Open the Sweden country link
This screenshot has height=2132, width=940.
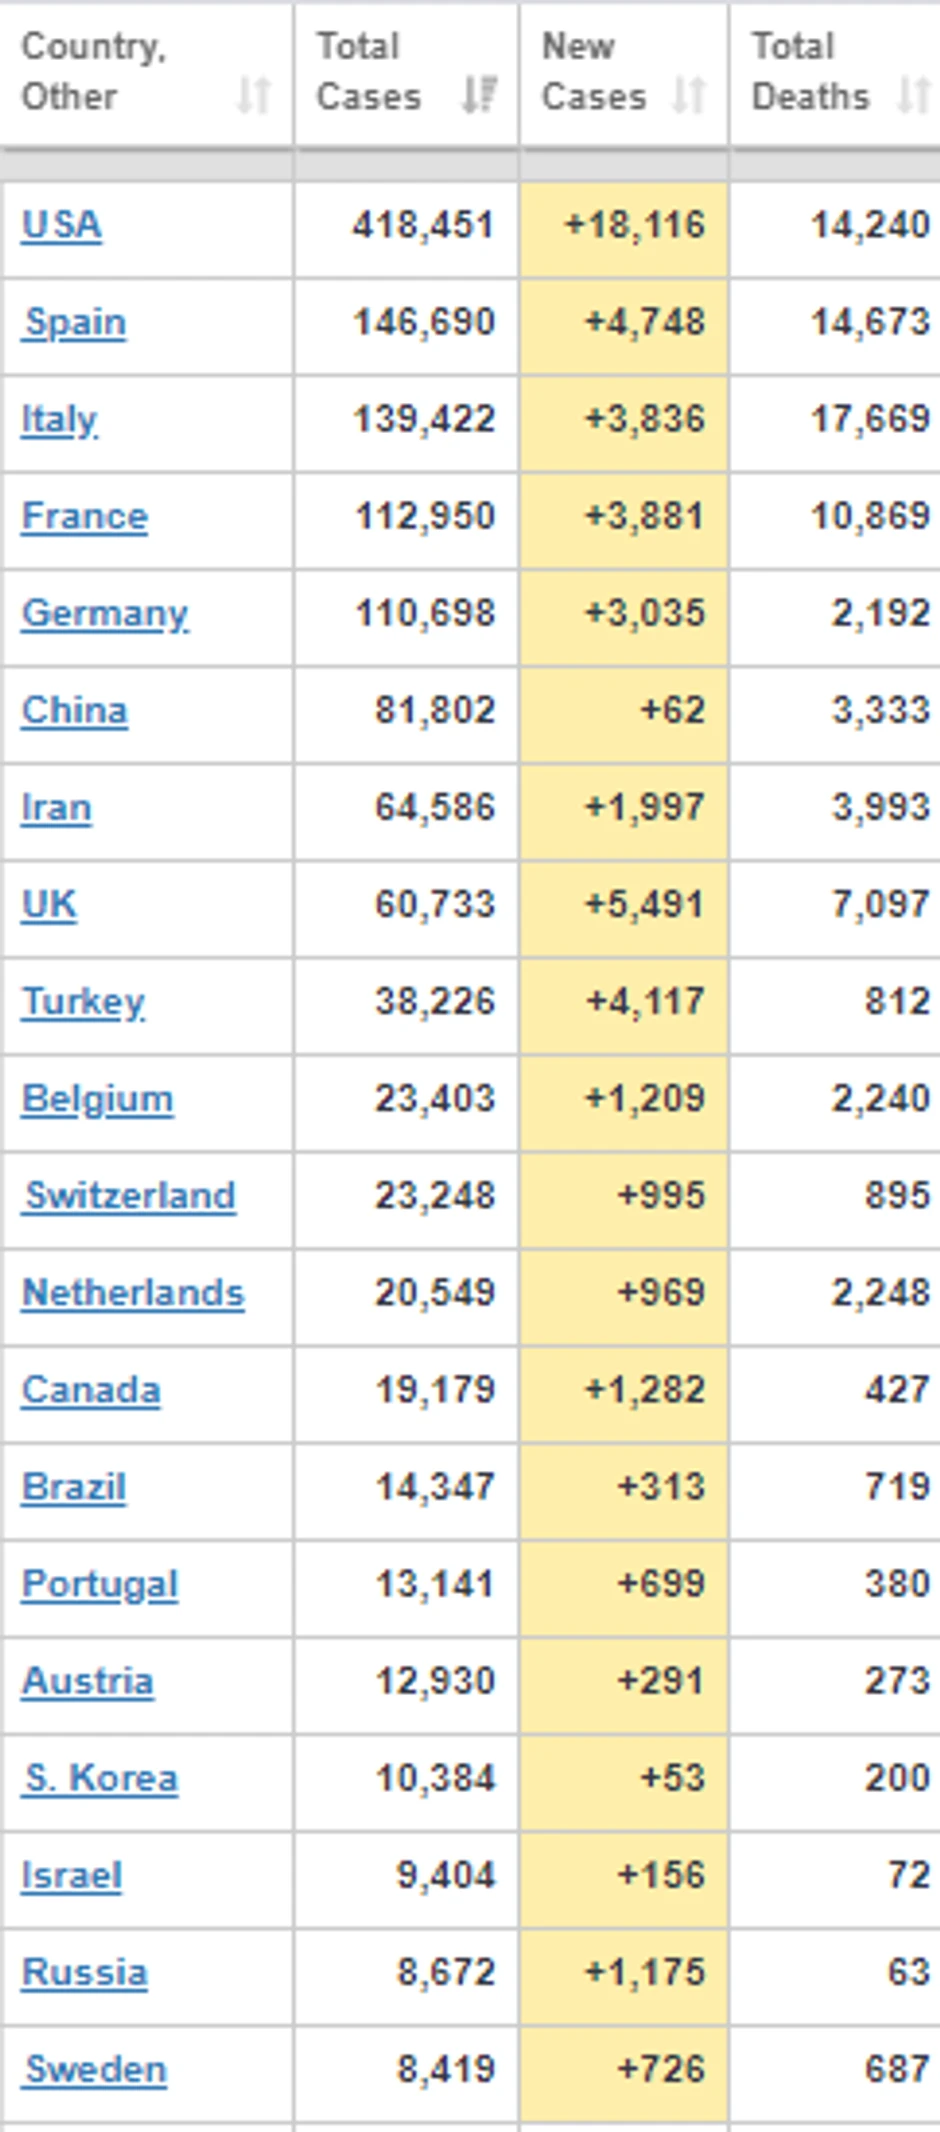[x=95, y=2069]
